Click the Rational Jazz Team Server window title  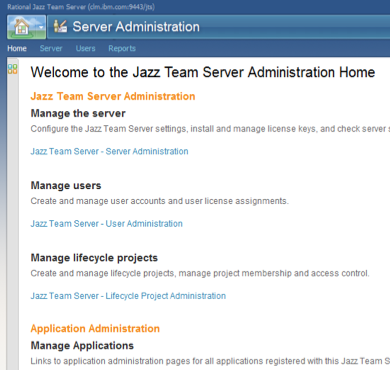coord(81,7)
